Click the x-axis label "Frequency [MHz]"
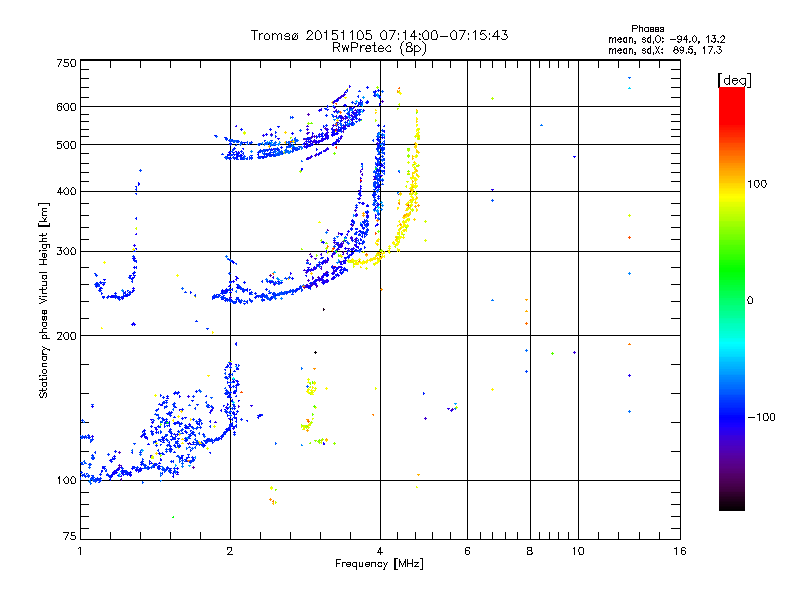This screenshot has height=600, width=800. [x=379, y=563]
